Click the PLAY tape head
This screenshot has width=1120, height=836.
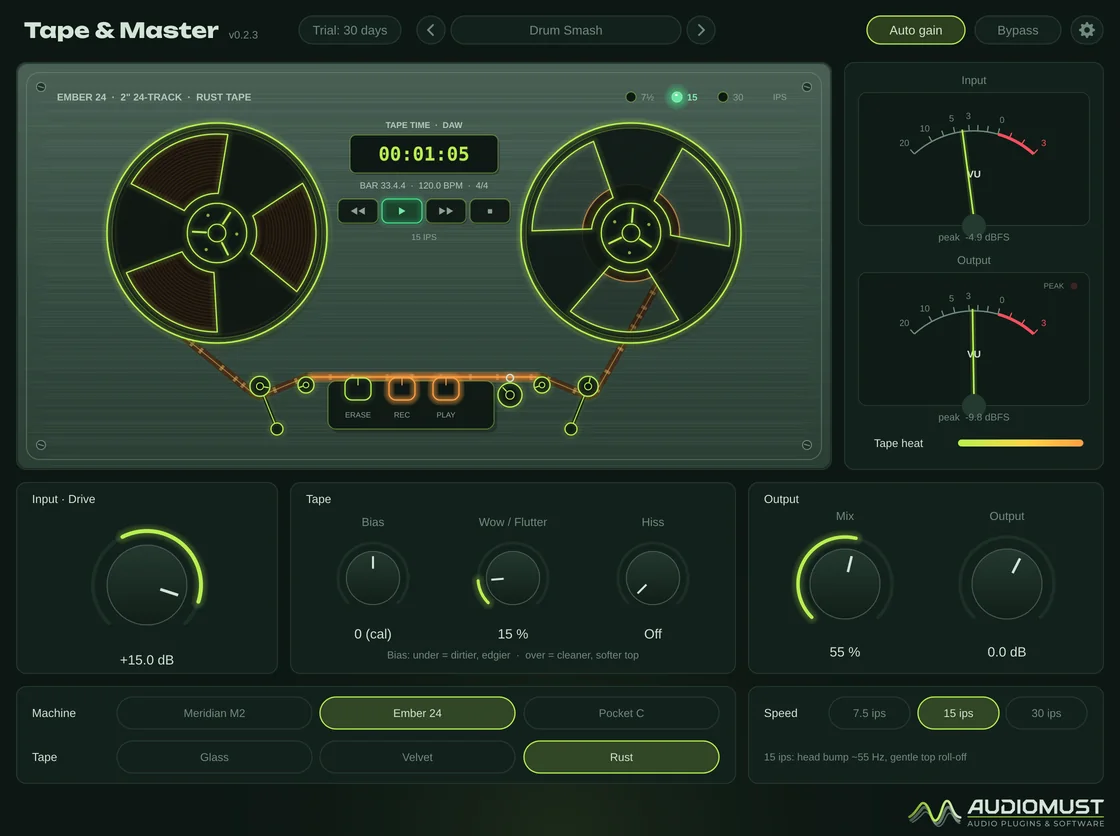pos(446,389)
